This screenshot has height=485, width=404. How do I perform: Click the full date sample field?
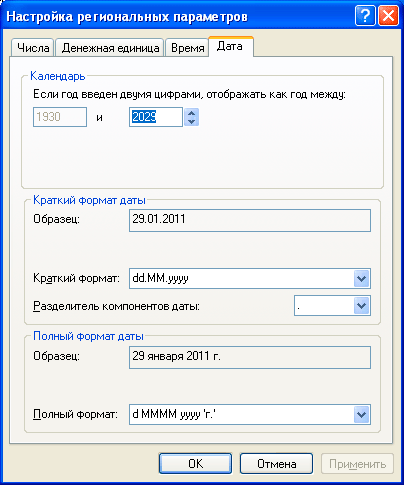tap(250, 357)
